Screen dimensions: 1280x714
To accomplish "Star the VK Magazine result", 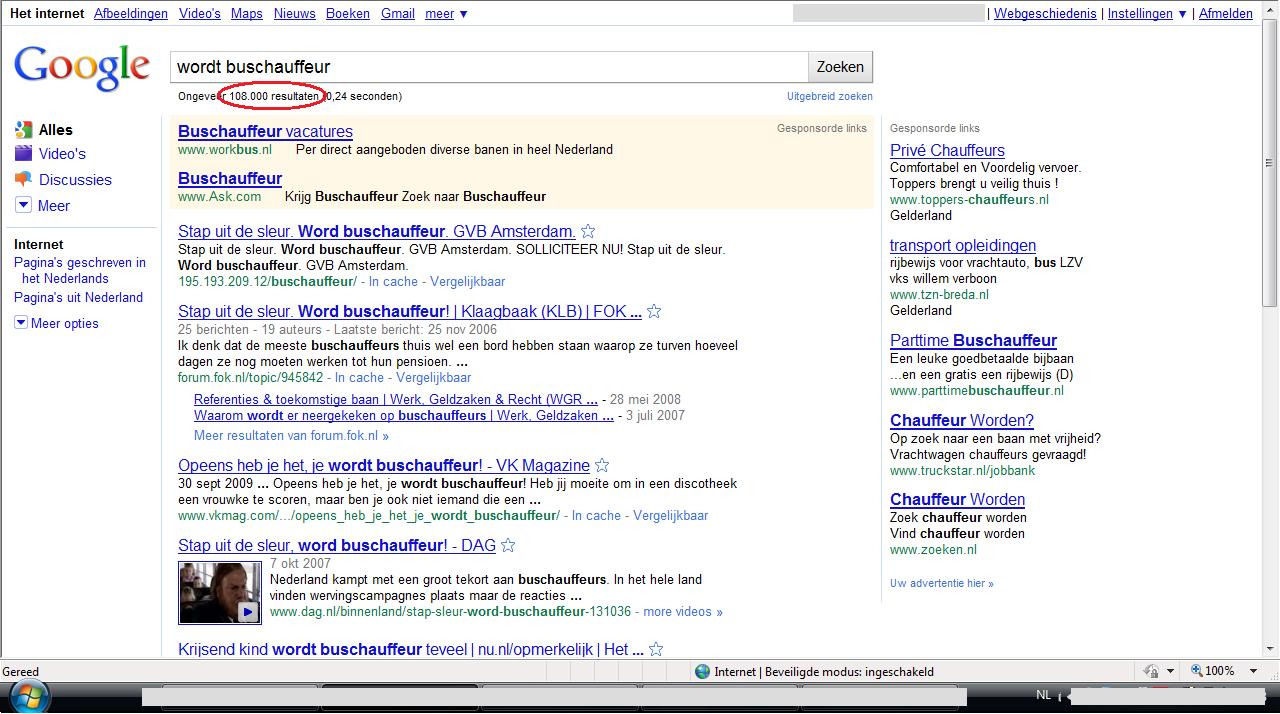I will click(x=602, y=465).
